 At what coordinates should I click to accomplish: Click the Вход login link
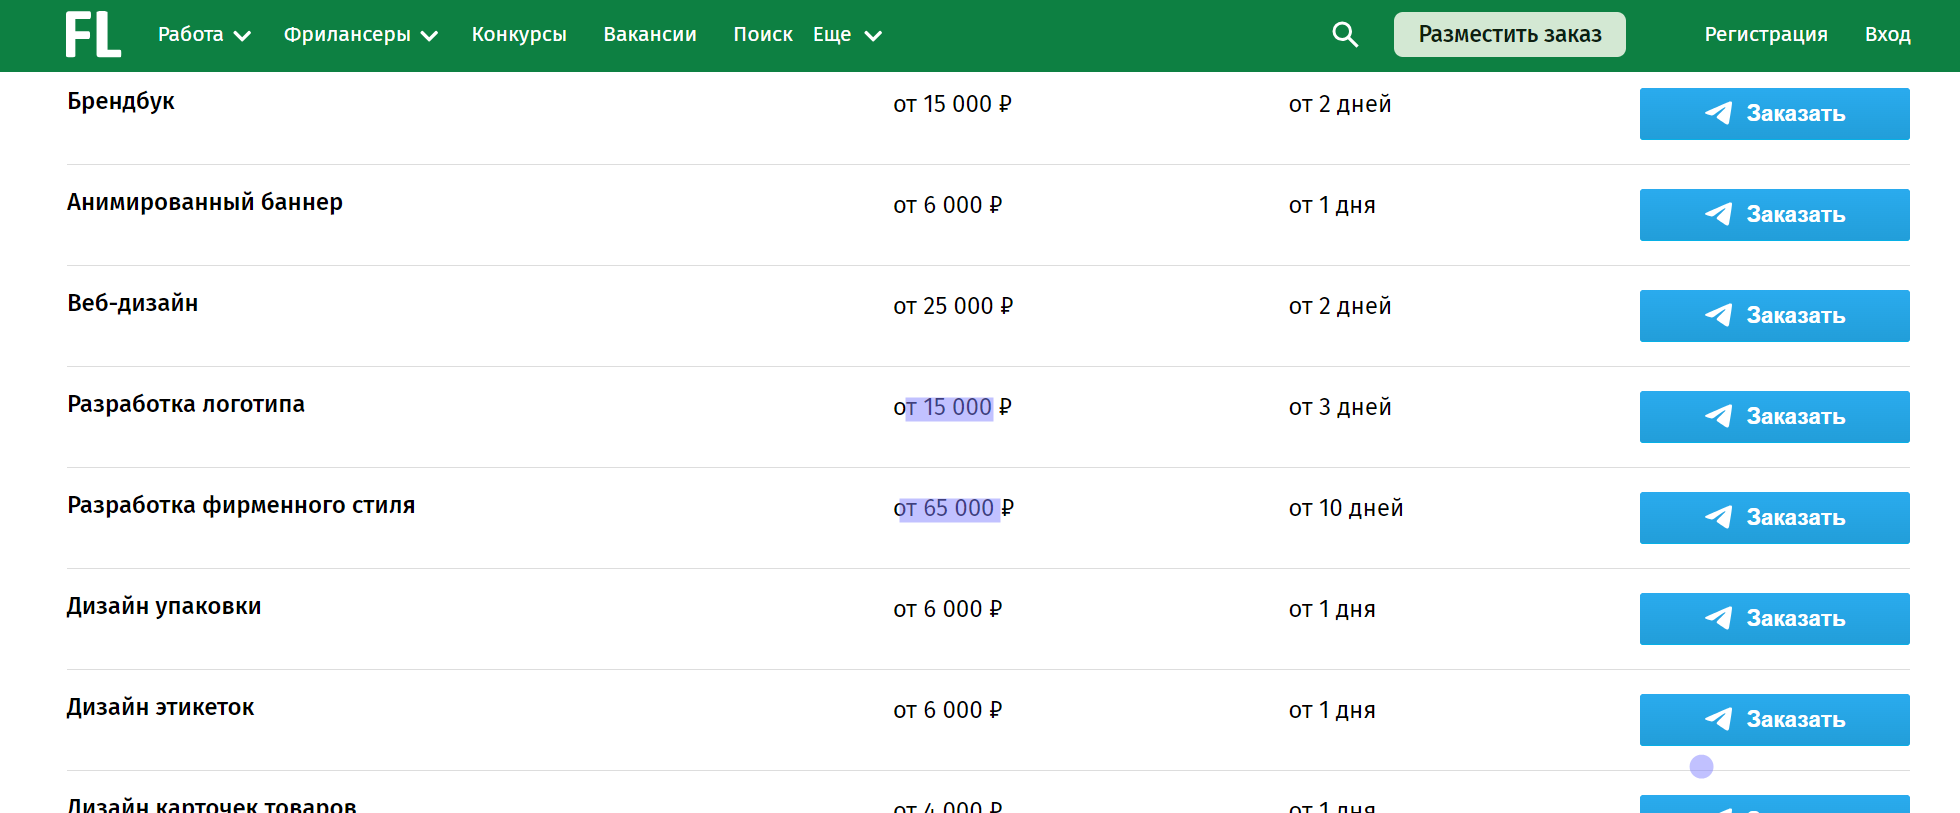pyautogui.click(x=1887, y=35)
